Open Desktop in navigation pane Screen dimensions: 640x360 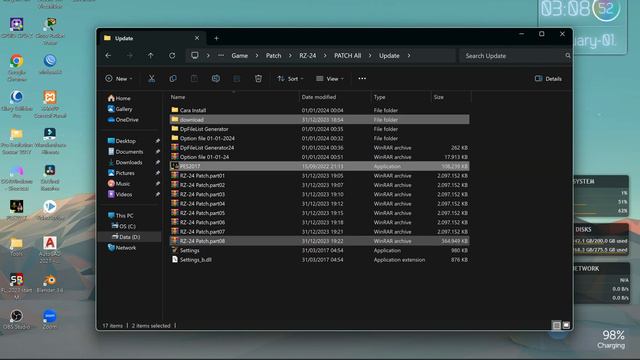pos(121,141)
